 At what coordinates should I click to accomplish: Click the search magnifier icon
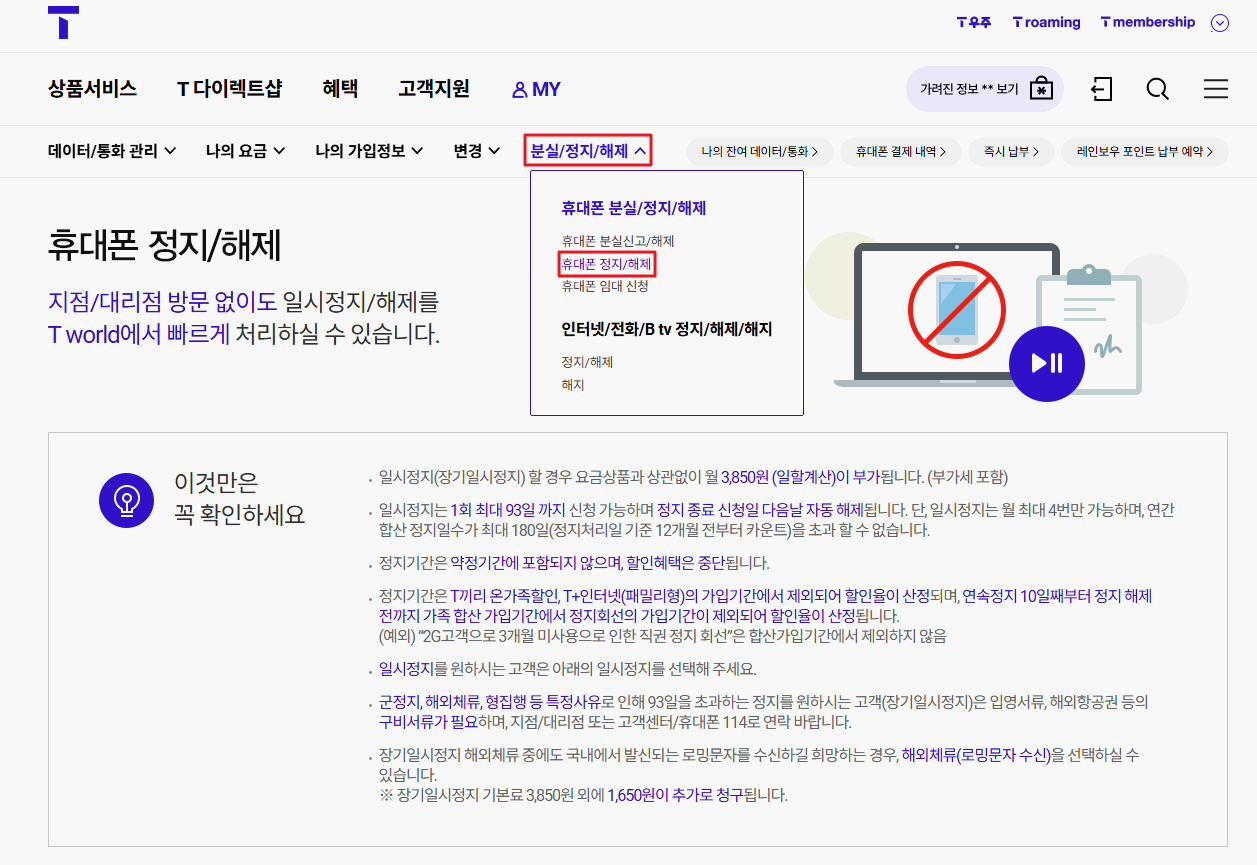[1158, 89]
